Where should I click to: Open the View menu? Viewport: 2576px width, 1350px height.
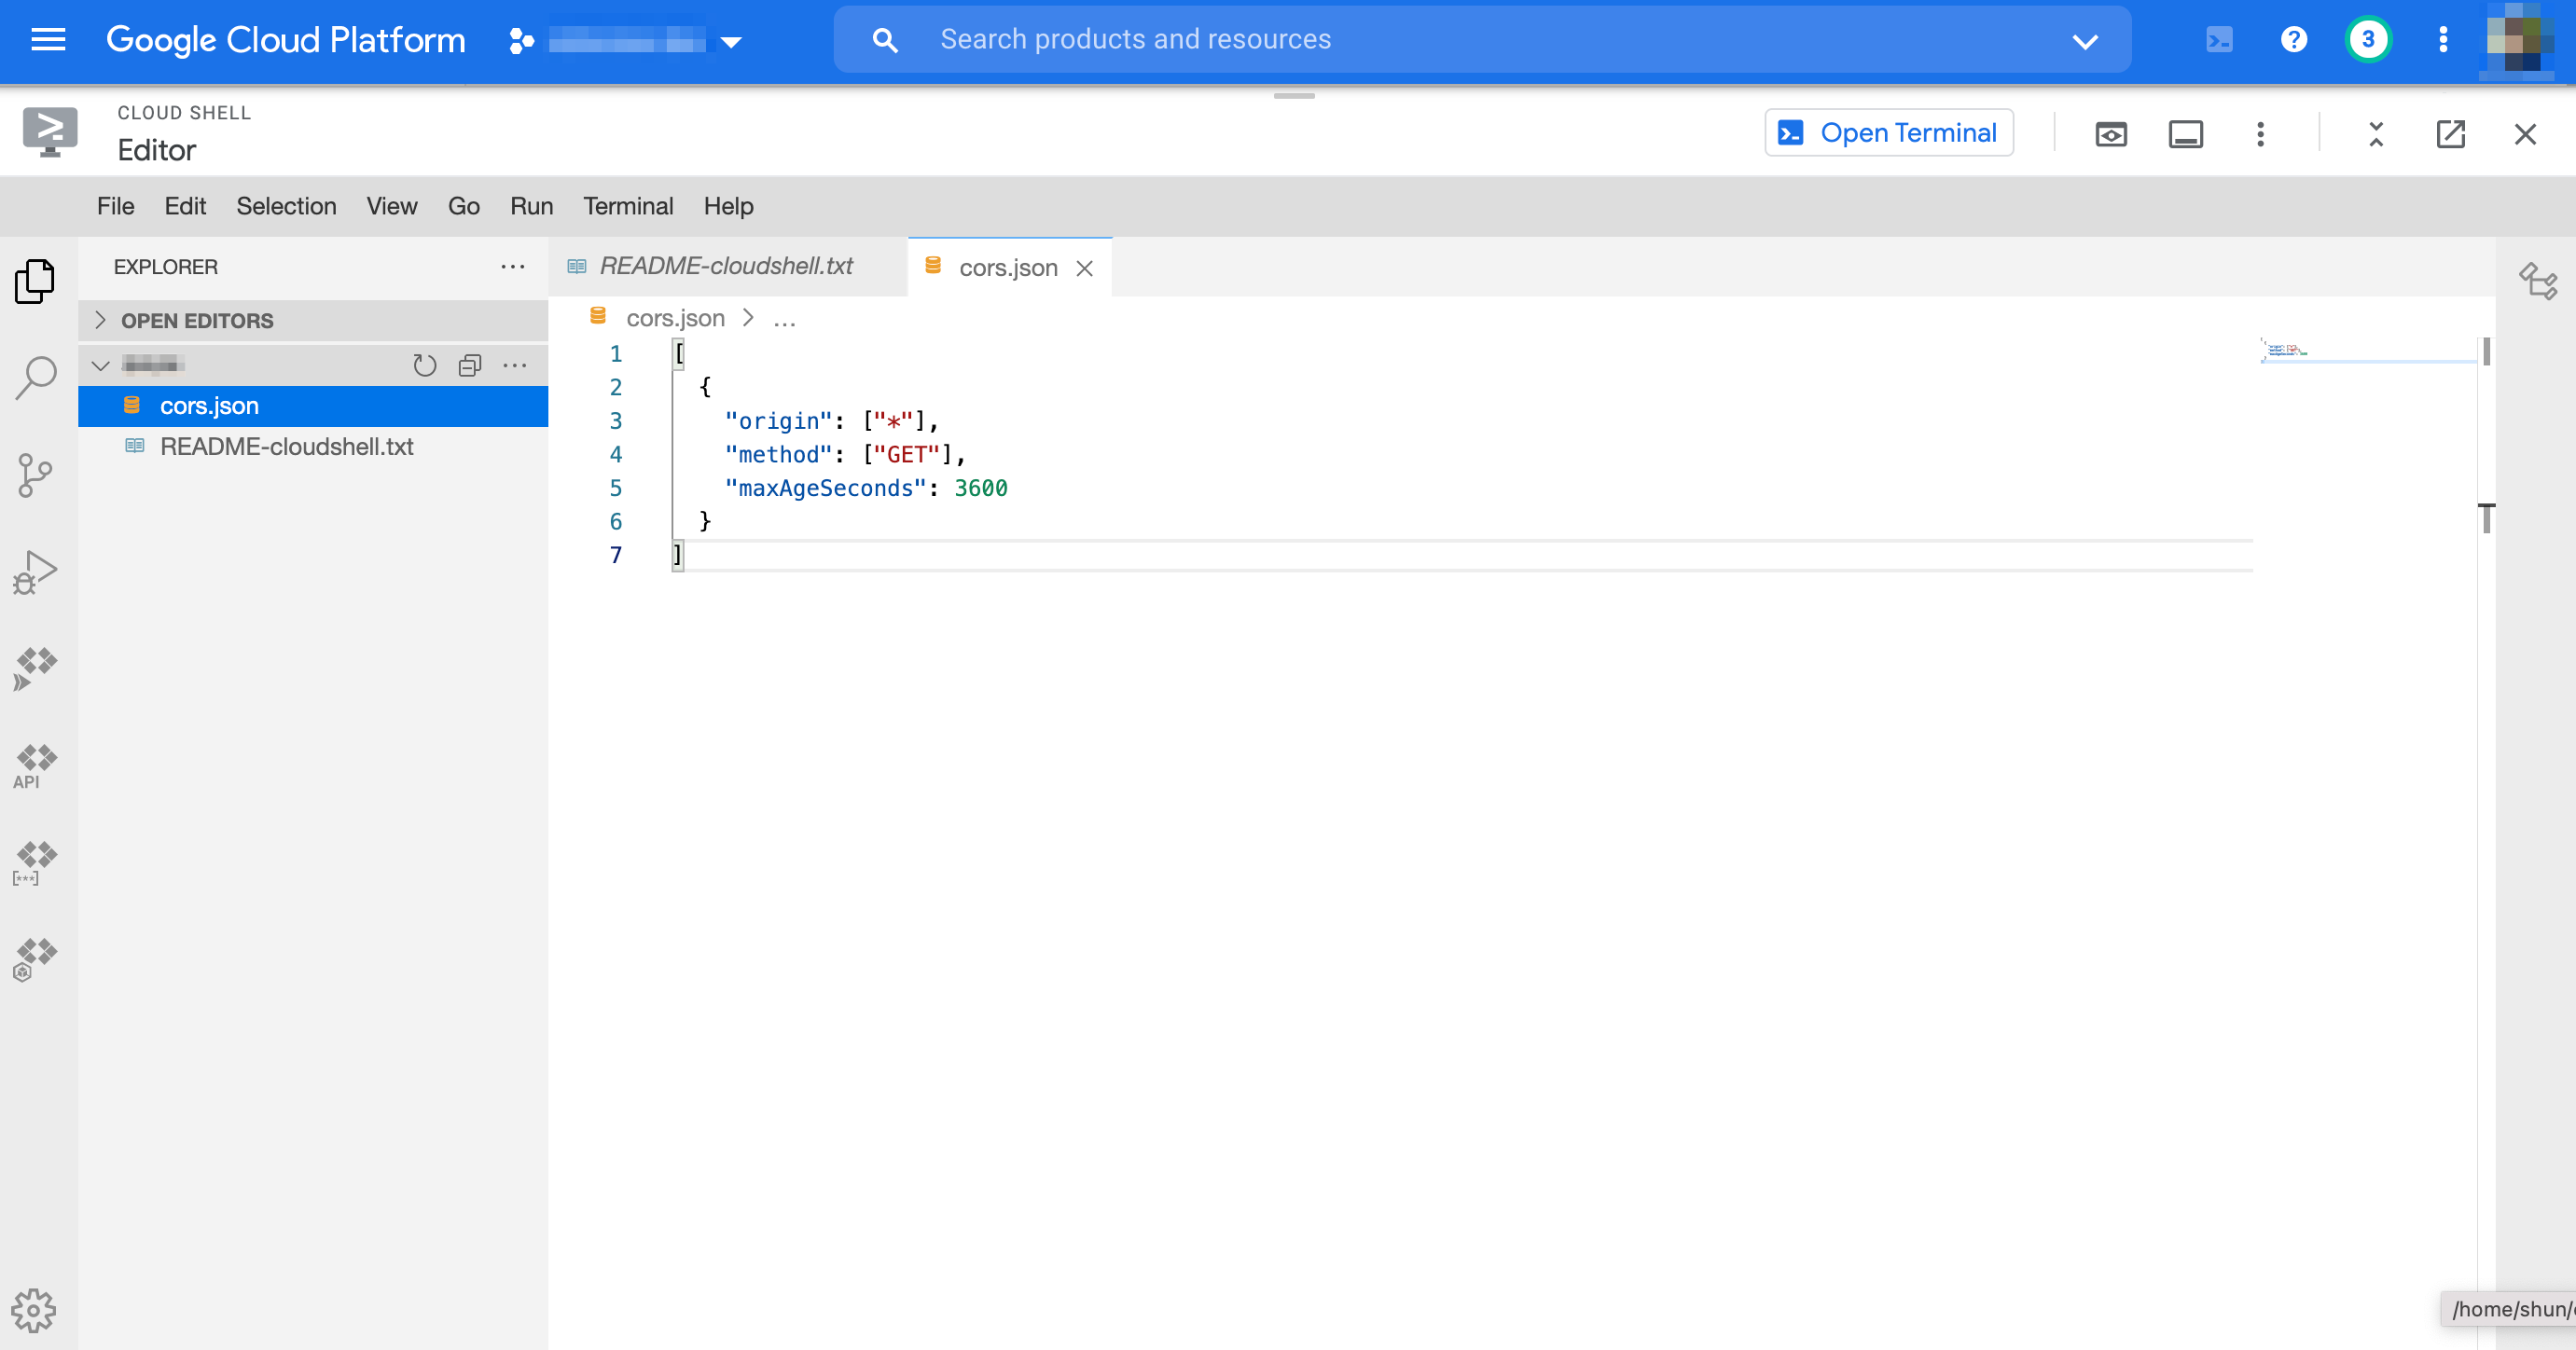392,206
